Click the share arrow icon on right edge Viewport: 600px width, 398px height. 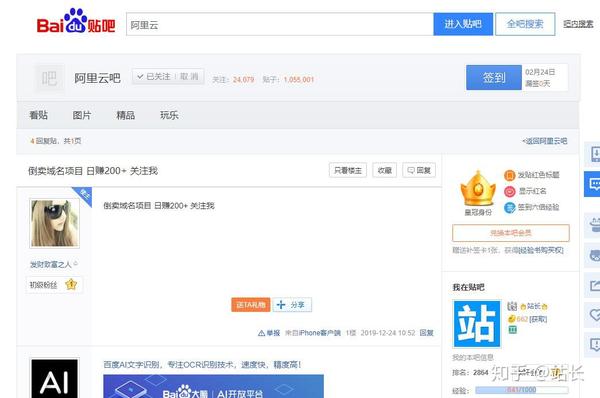[593, 285]
